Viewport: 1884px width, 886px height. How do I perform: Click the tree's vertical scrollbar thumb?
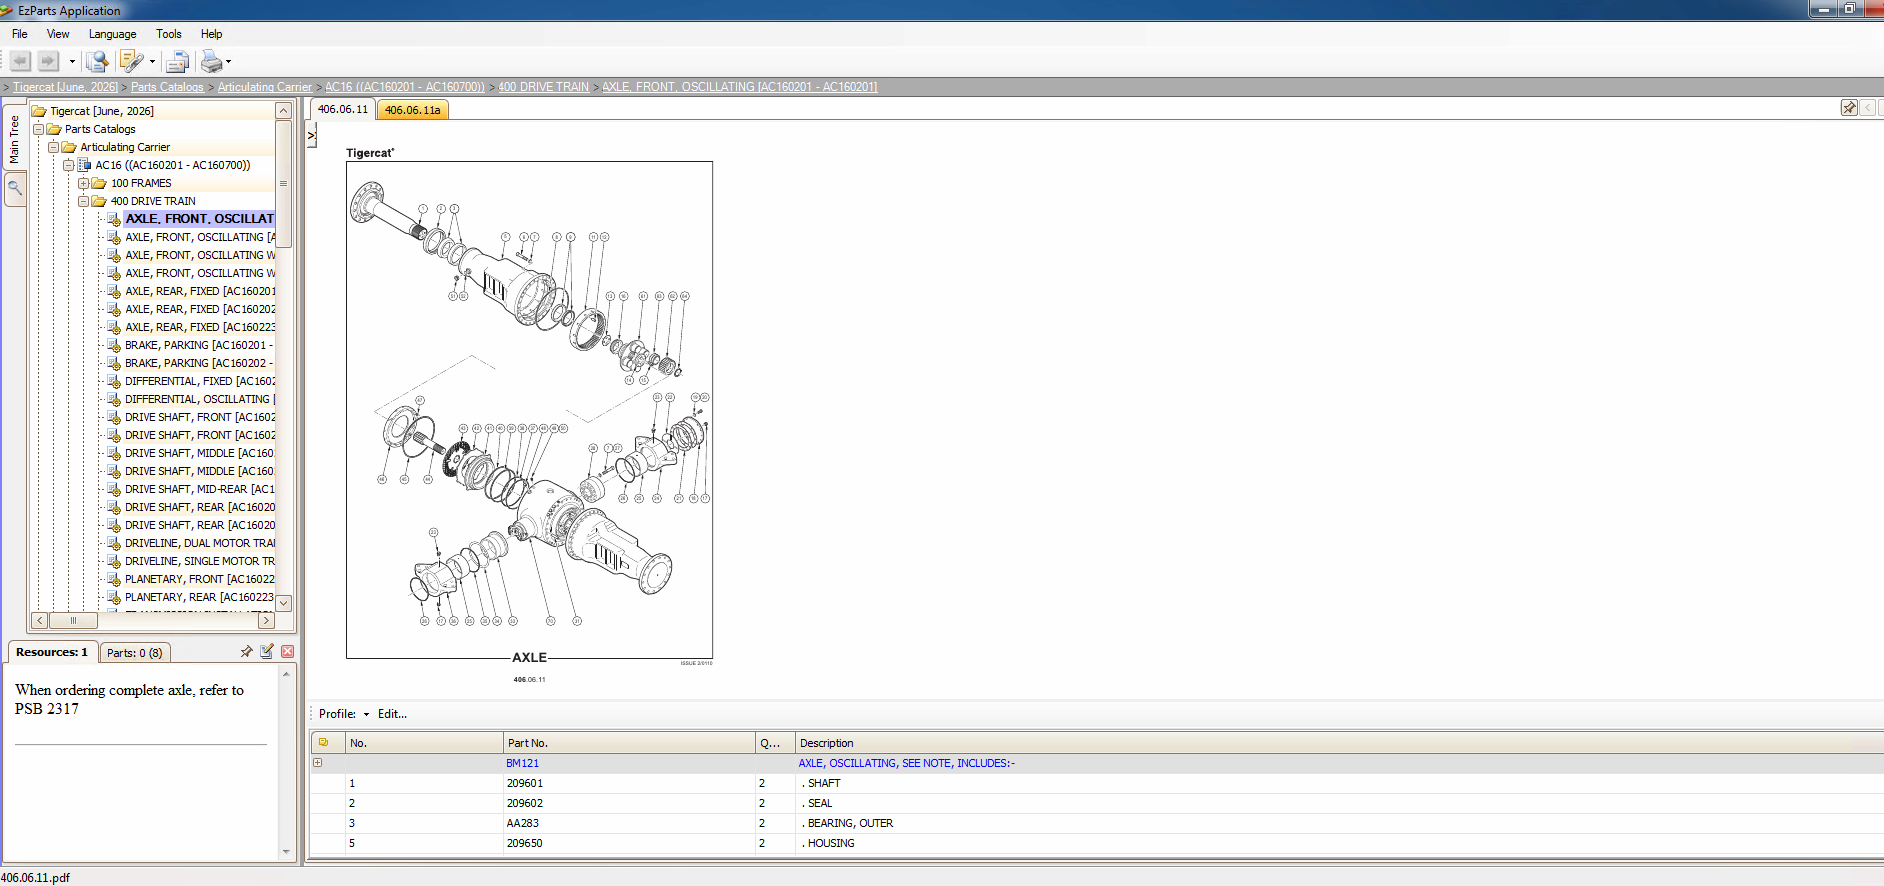[x=284, y=184]
